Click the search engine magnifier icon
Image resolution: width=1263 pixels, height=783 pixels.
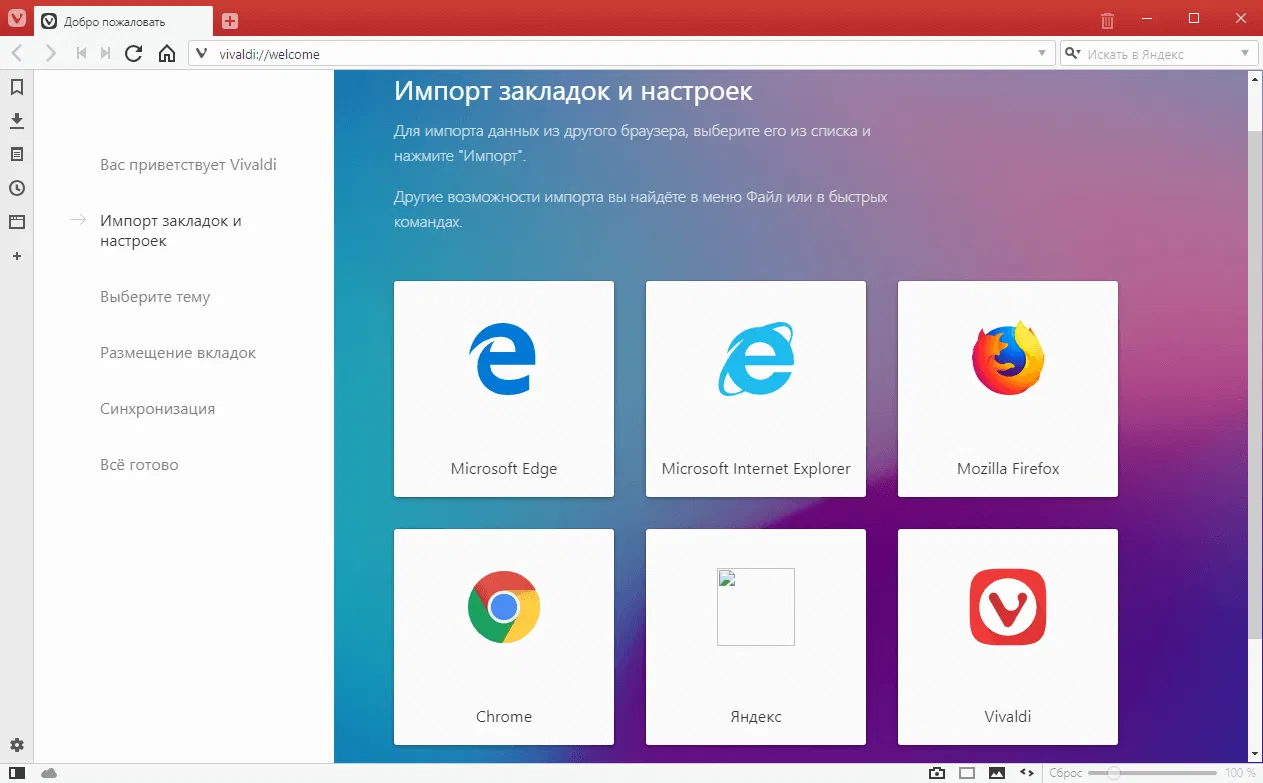pyautogui.click(x=1074, y=54)
